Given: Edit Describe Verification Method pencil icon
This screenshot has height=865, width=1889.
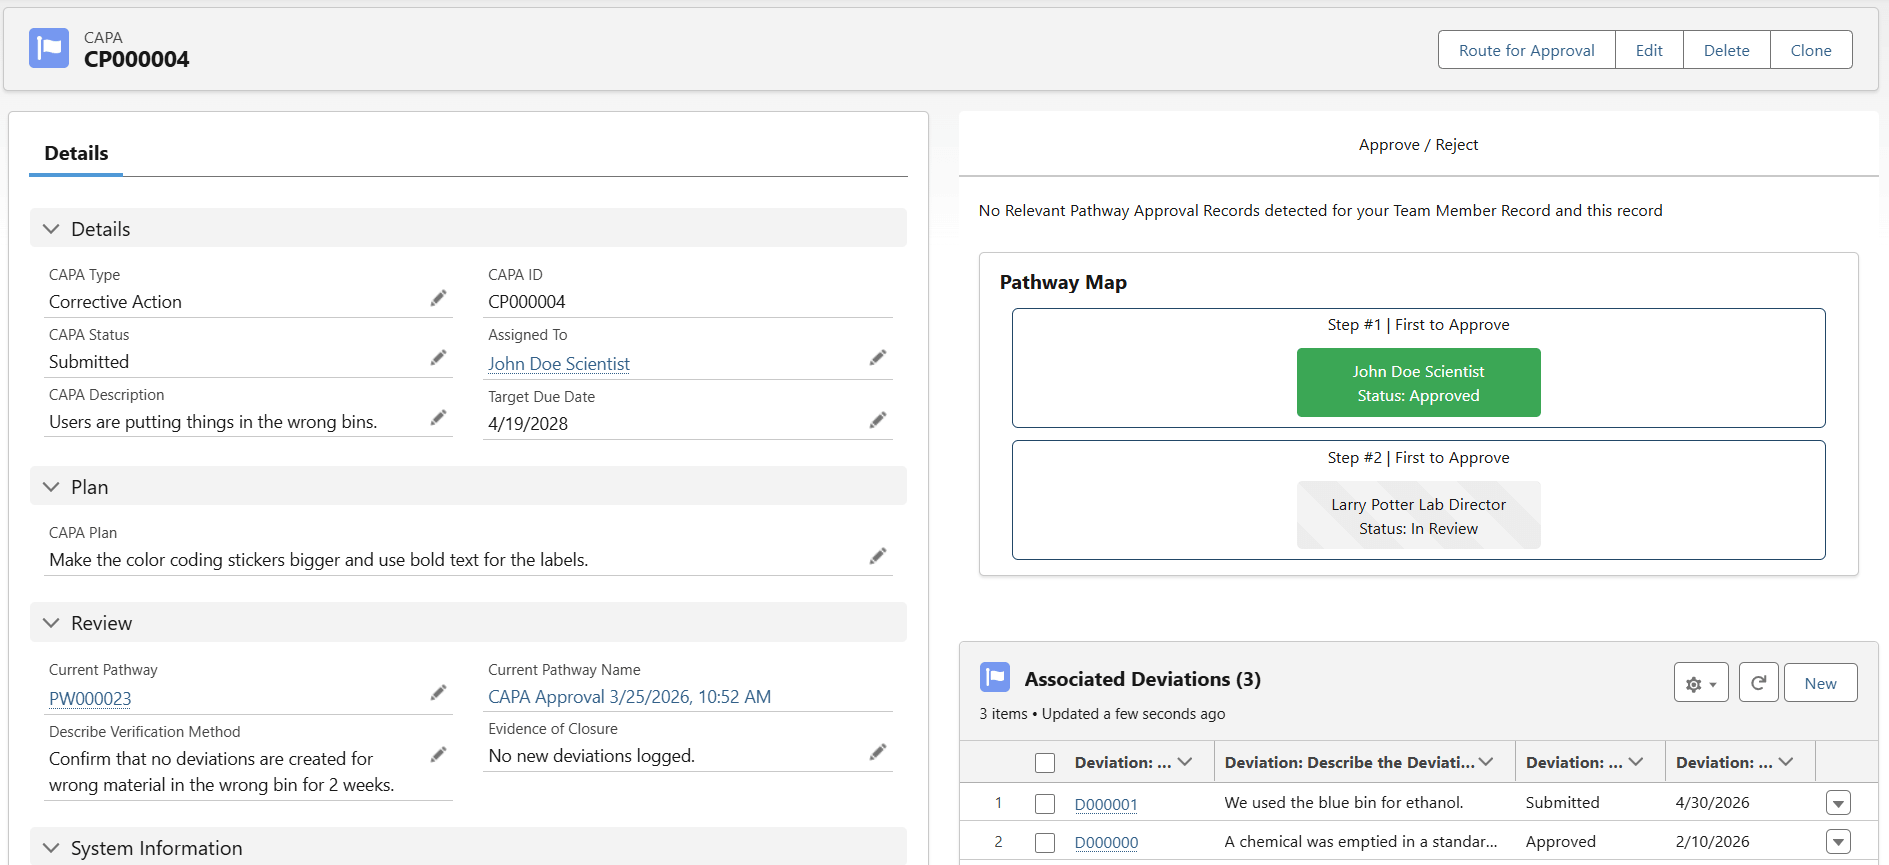Looking at the screenshot, I should [438, 755].
